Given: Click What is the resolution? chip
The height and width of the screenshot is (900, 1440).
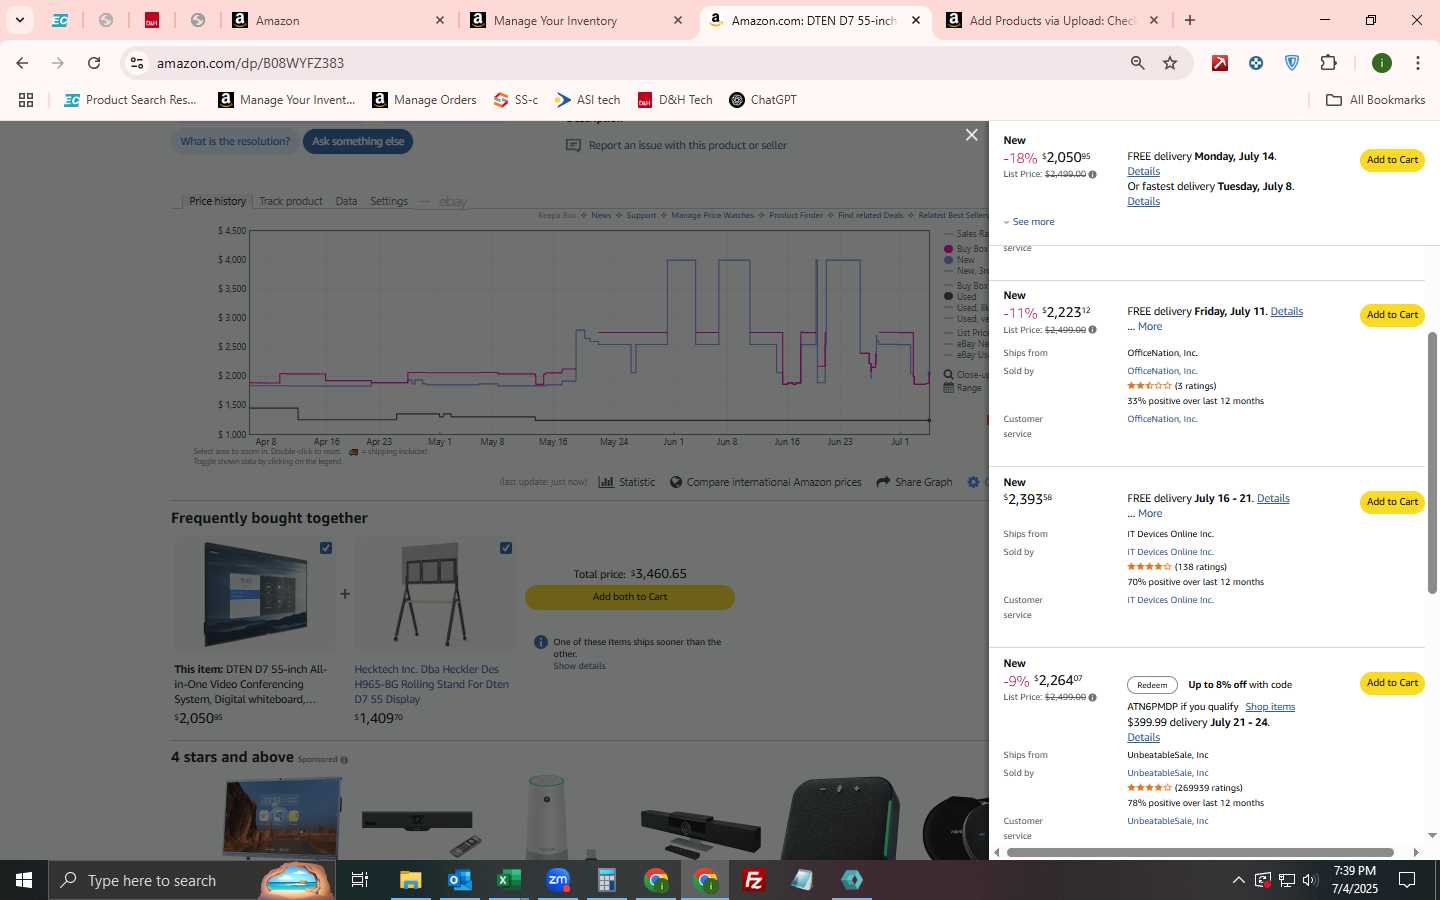Looking at the screenshot, I should click(x=235, y=141).
